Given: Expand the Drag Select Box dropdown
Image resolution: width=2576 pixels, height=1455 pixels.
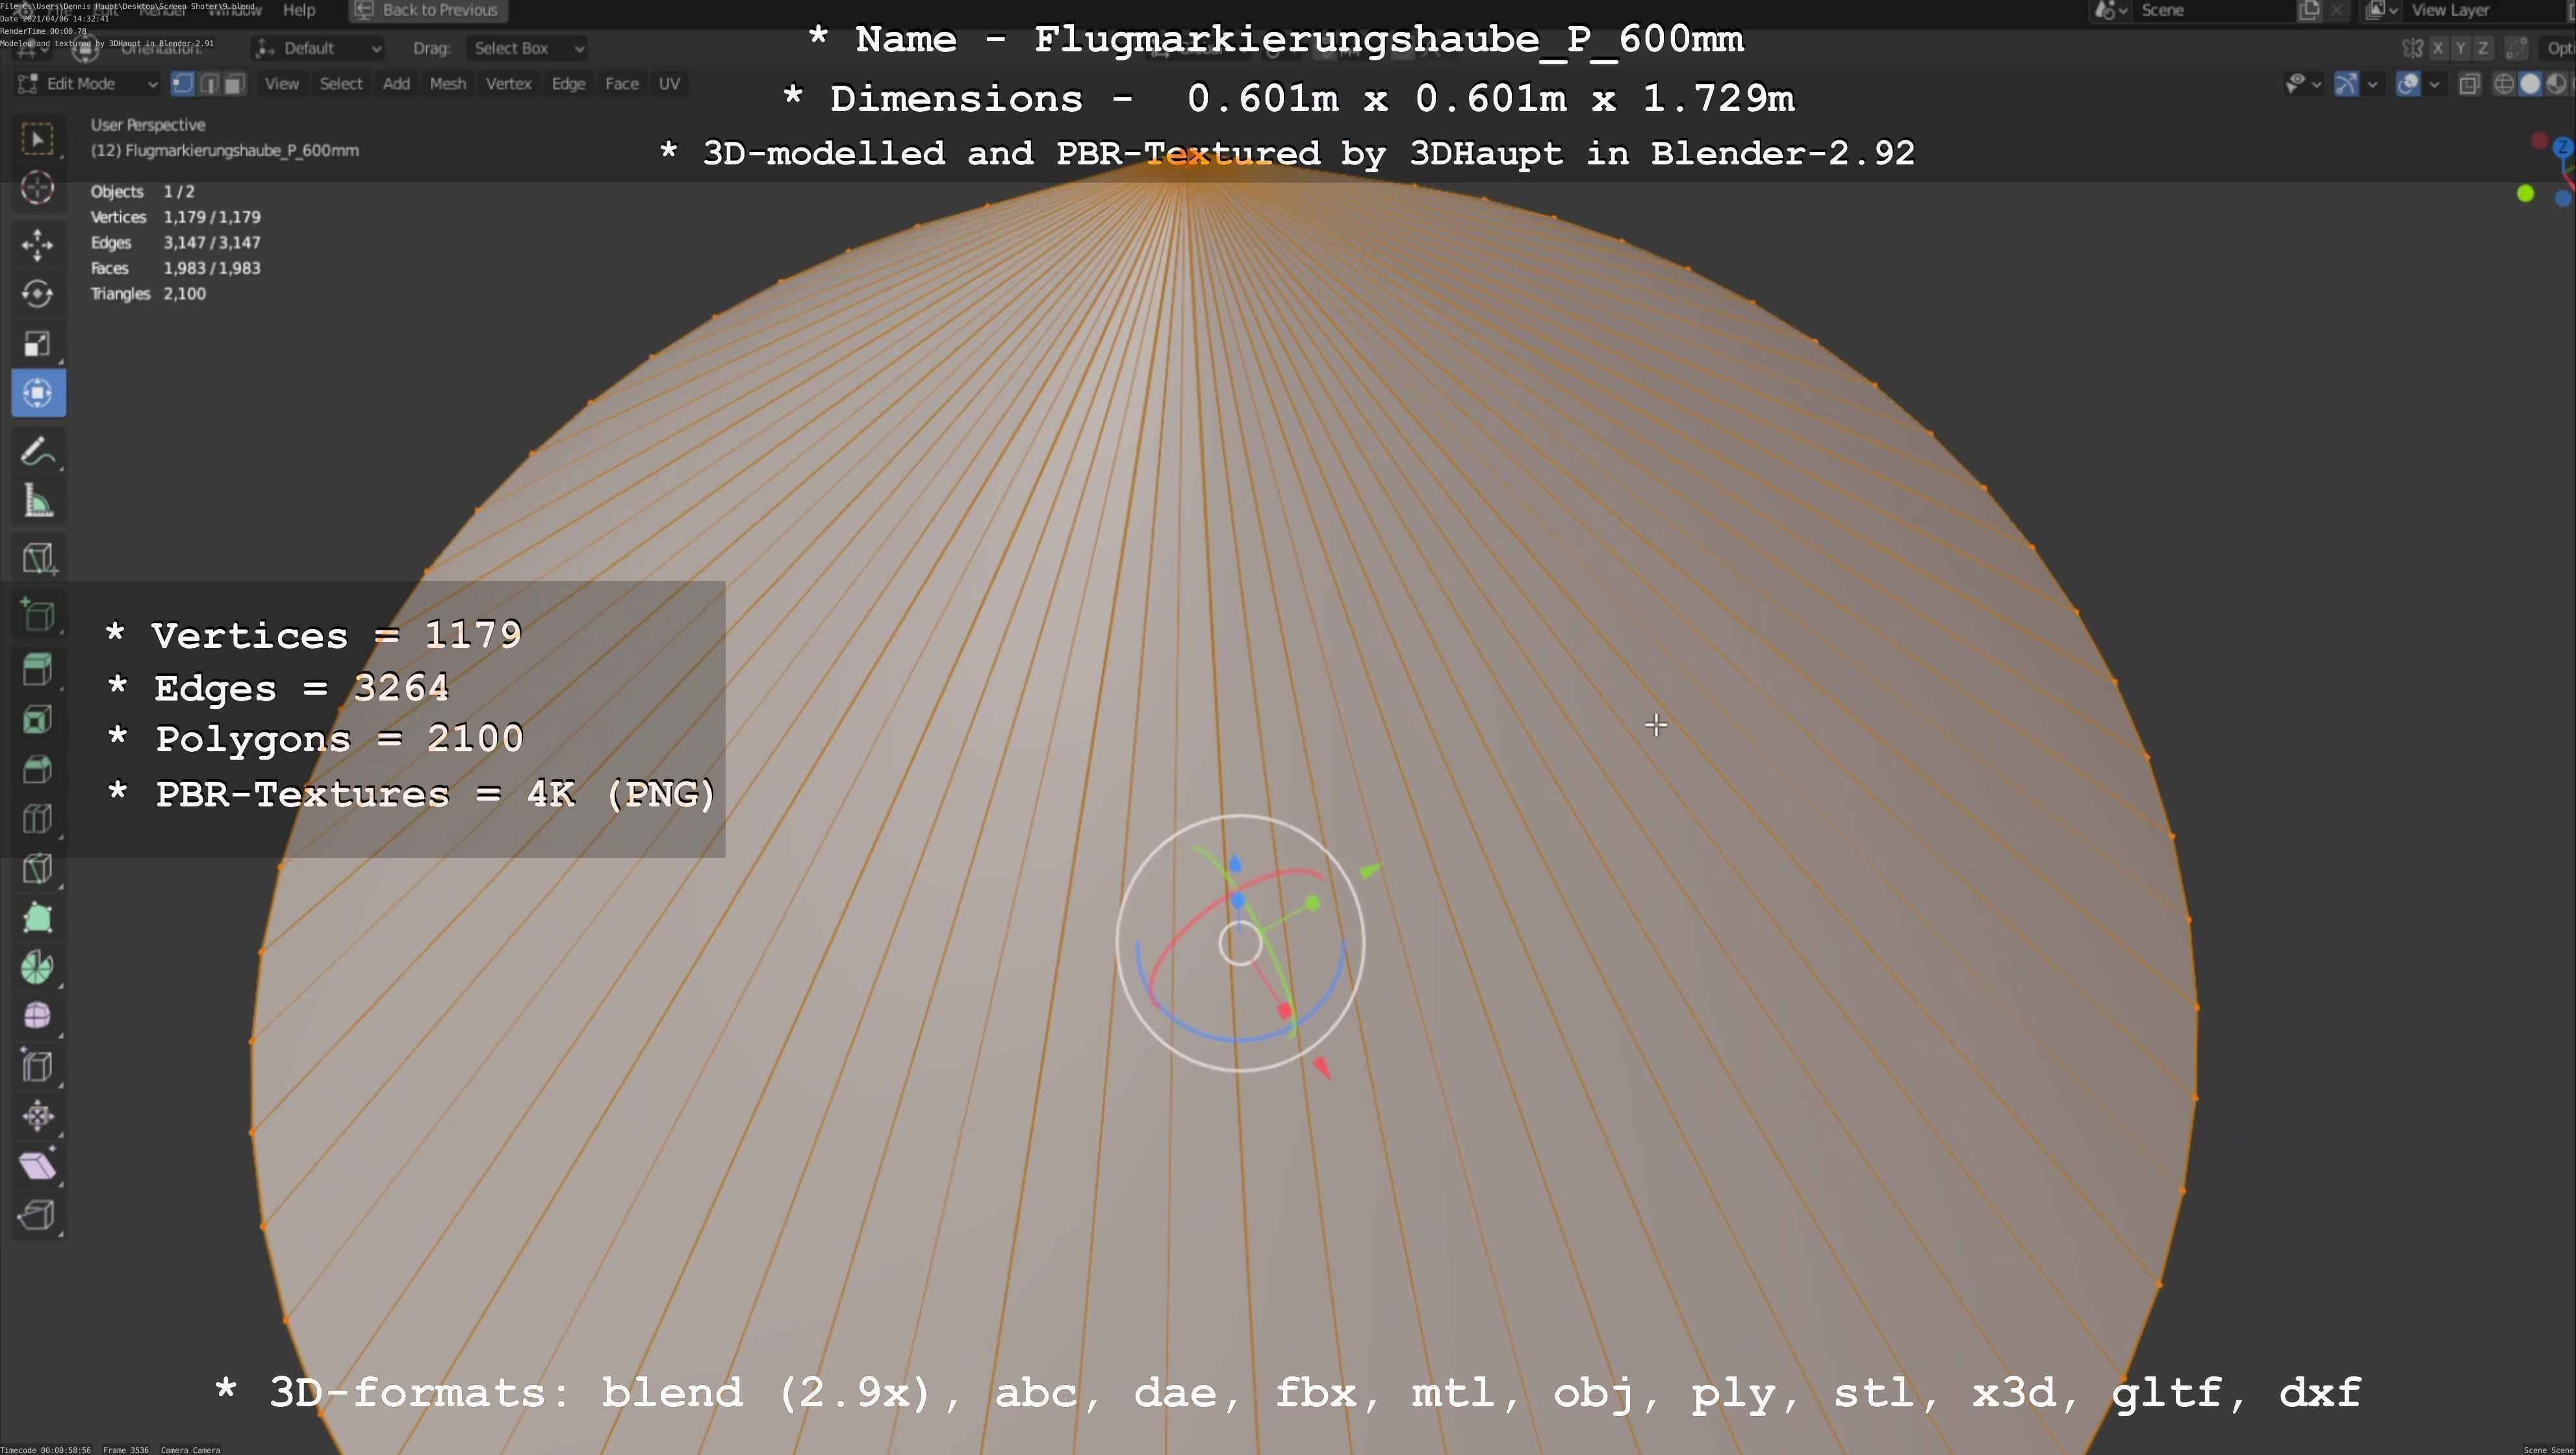Looking at the screenshot, I should tap(526, 48).
